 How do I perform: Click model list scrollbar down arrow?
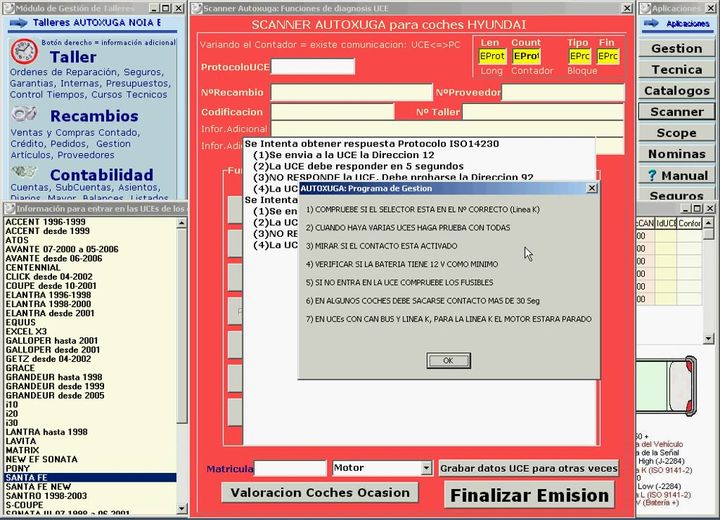click(181, 509)
